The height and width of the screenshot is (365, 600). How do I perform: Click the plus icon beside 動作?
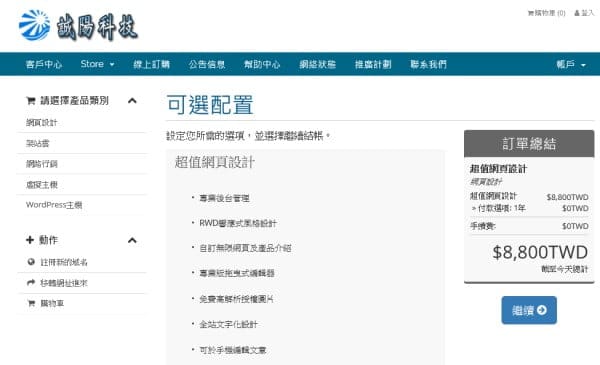pos(30,240)
